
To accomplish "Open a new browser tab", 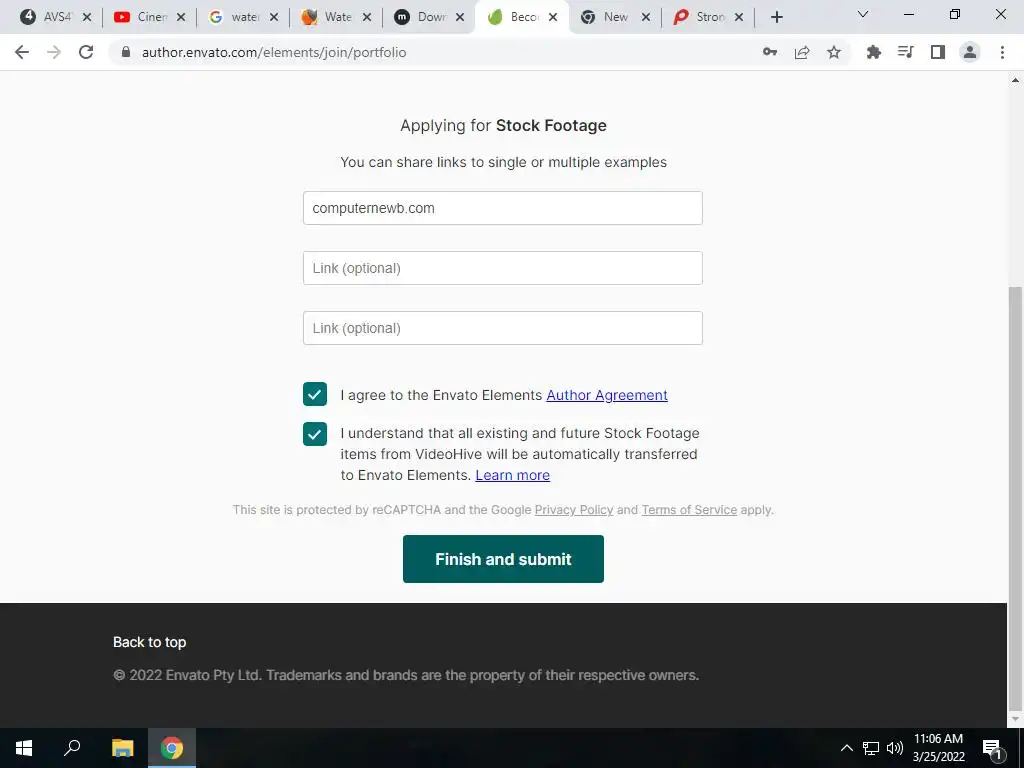I will [776, 17].
